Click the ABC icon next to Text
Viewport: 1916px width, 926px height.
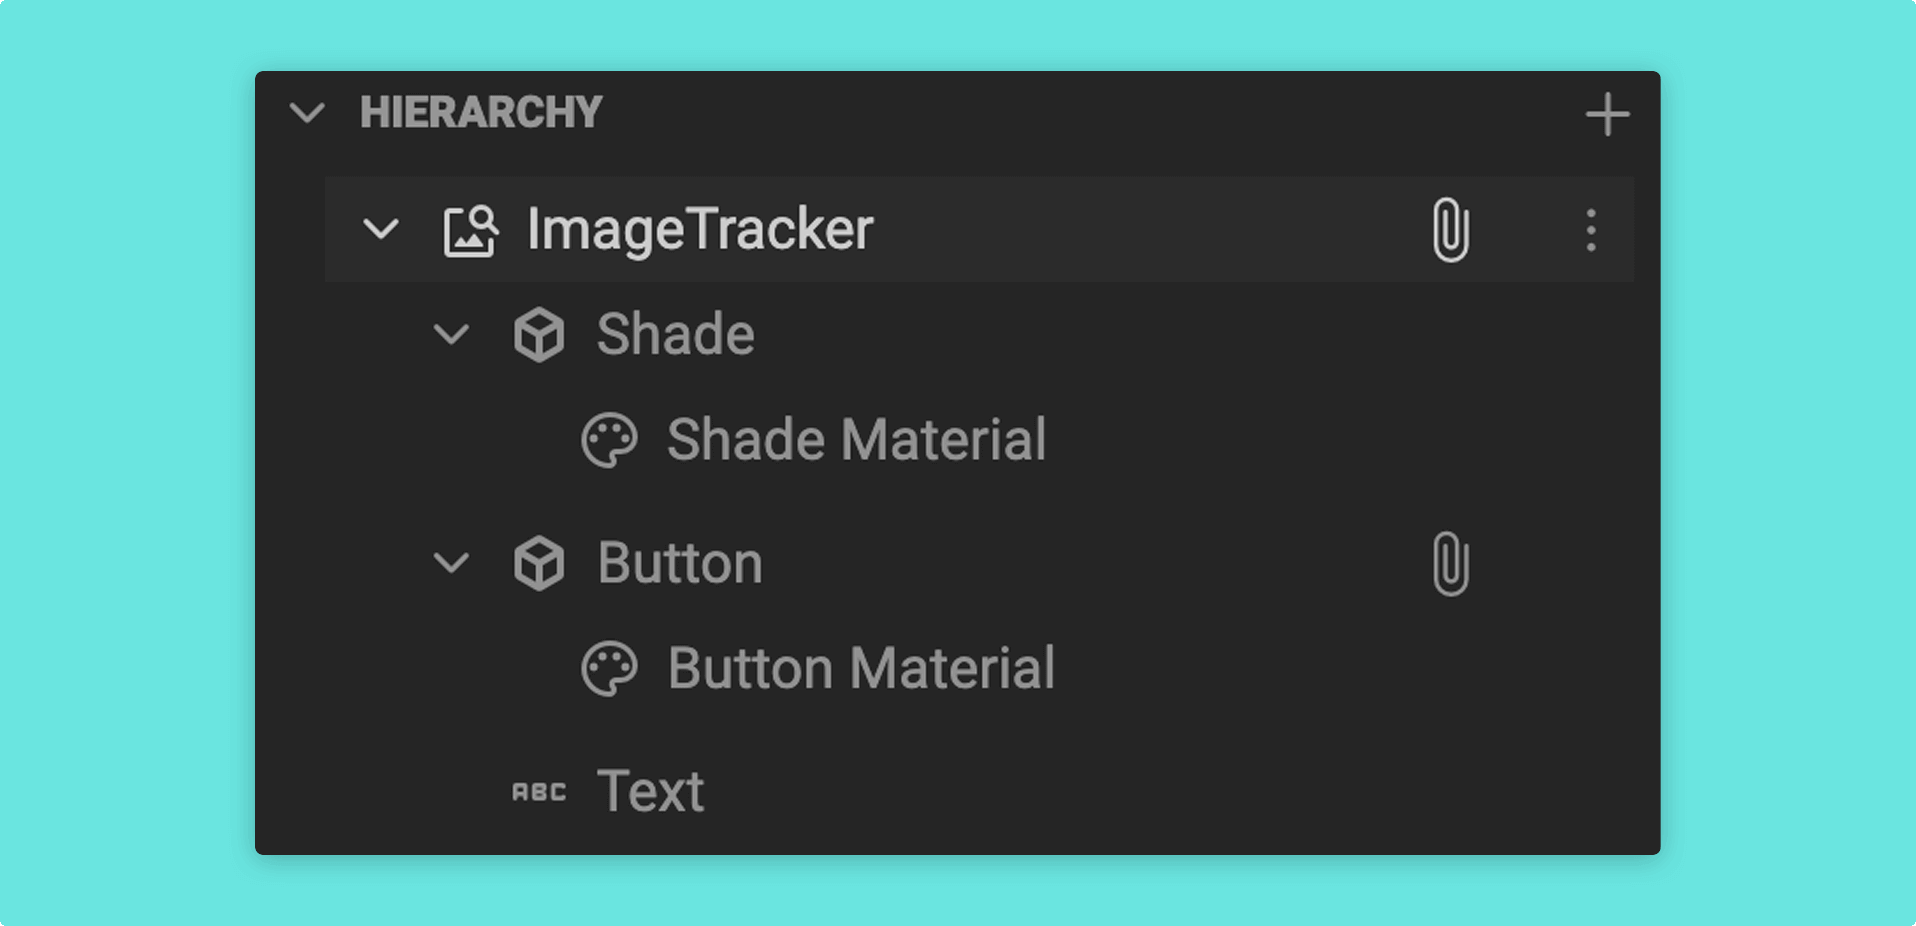(x=539, y=792)
